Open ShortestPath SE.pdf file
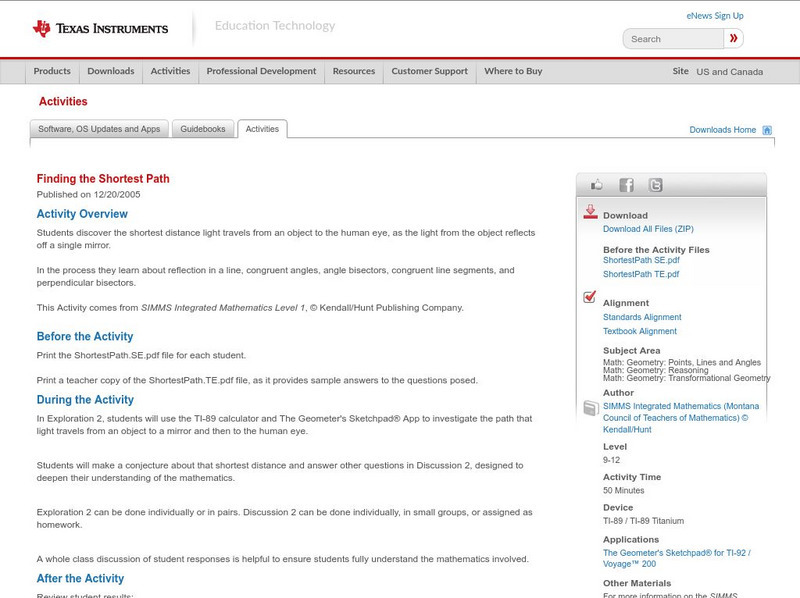This screenshot has width=800, height=598. point(641,260)
